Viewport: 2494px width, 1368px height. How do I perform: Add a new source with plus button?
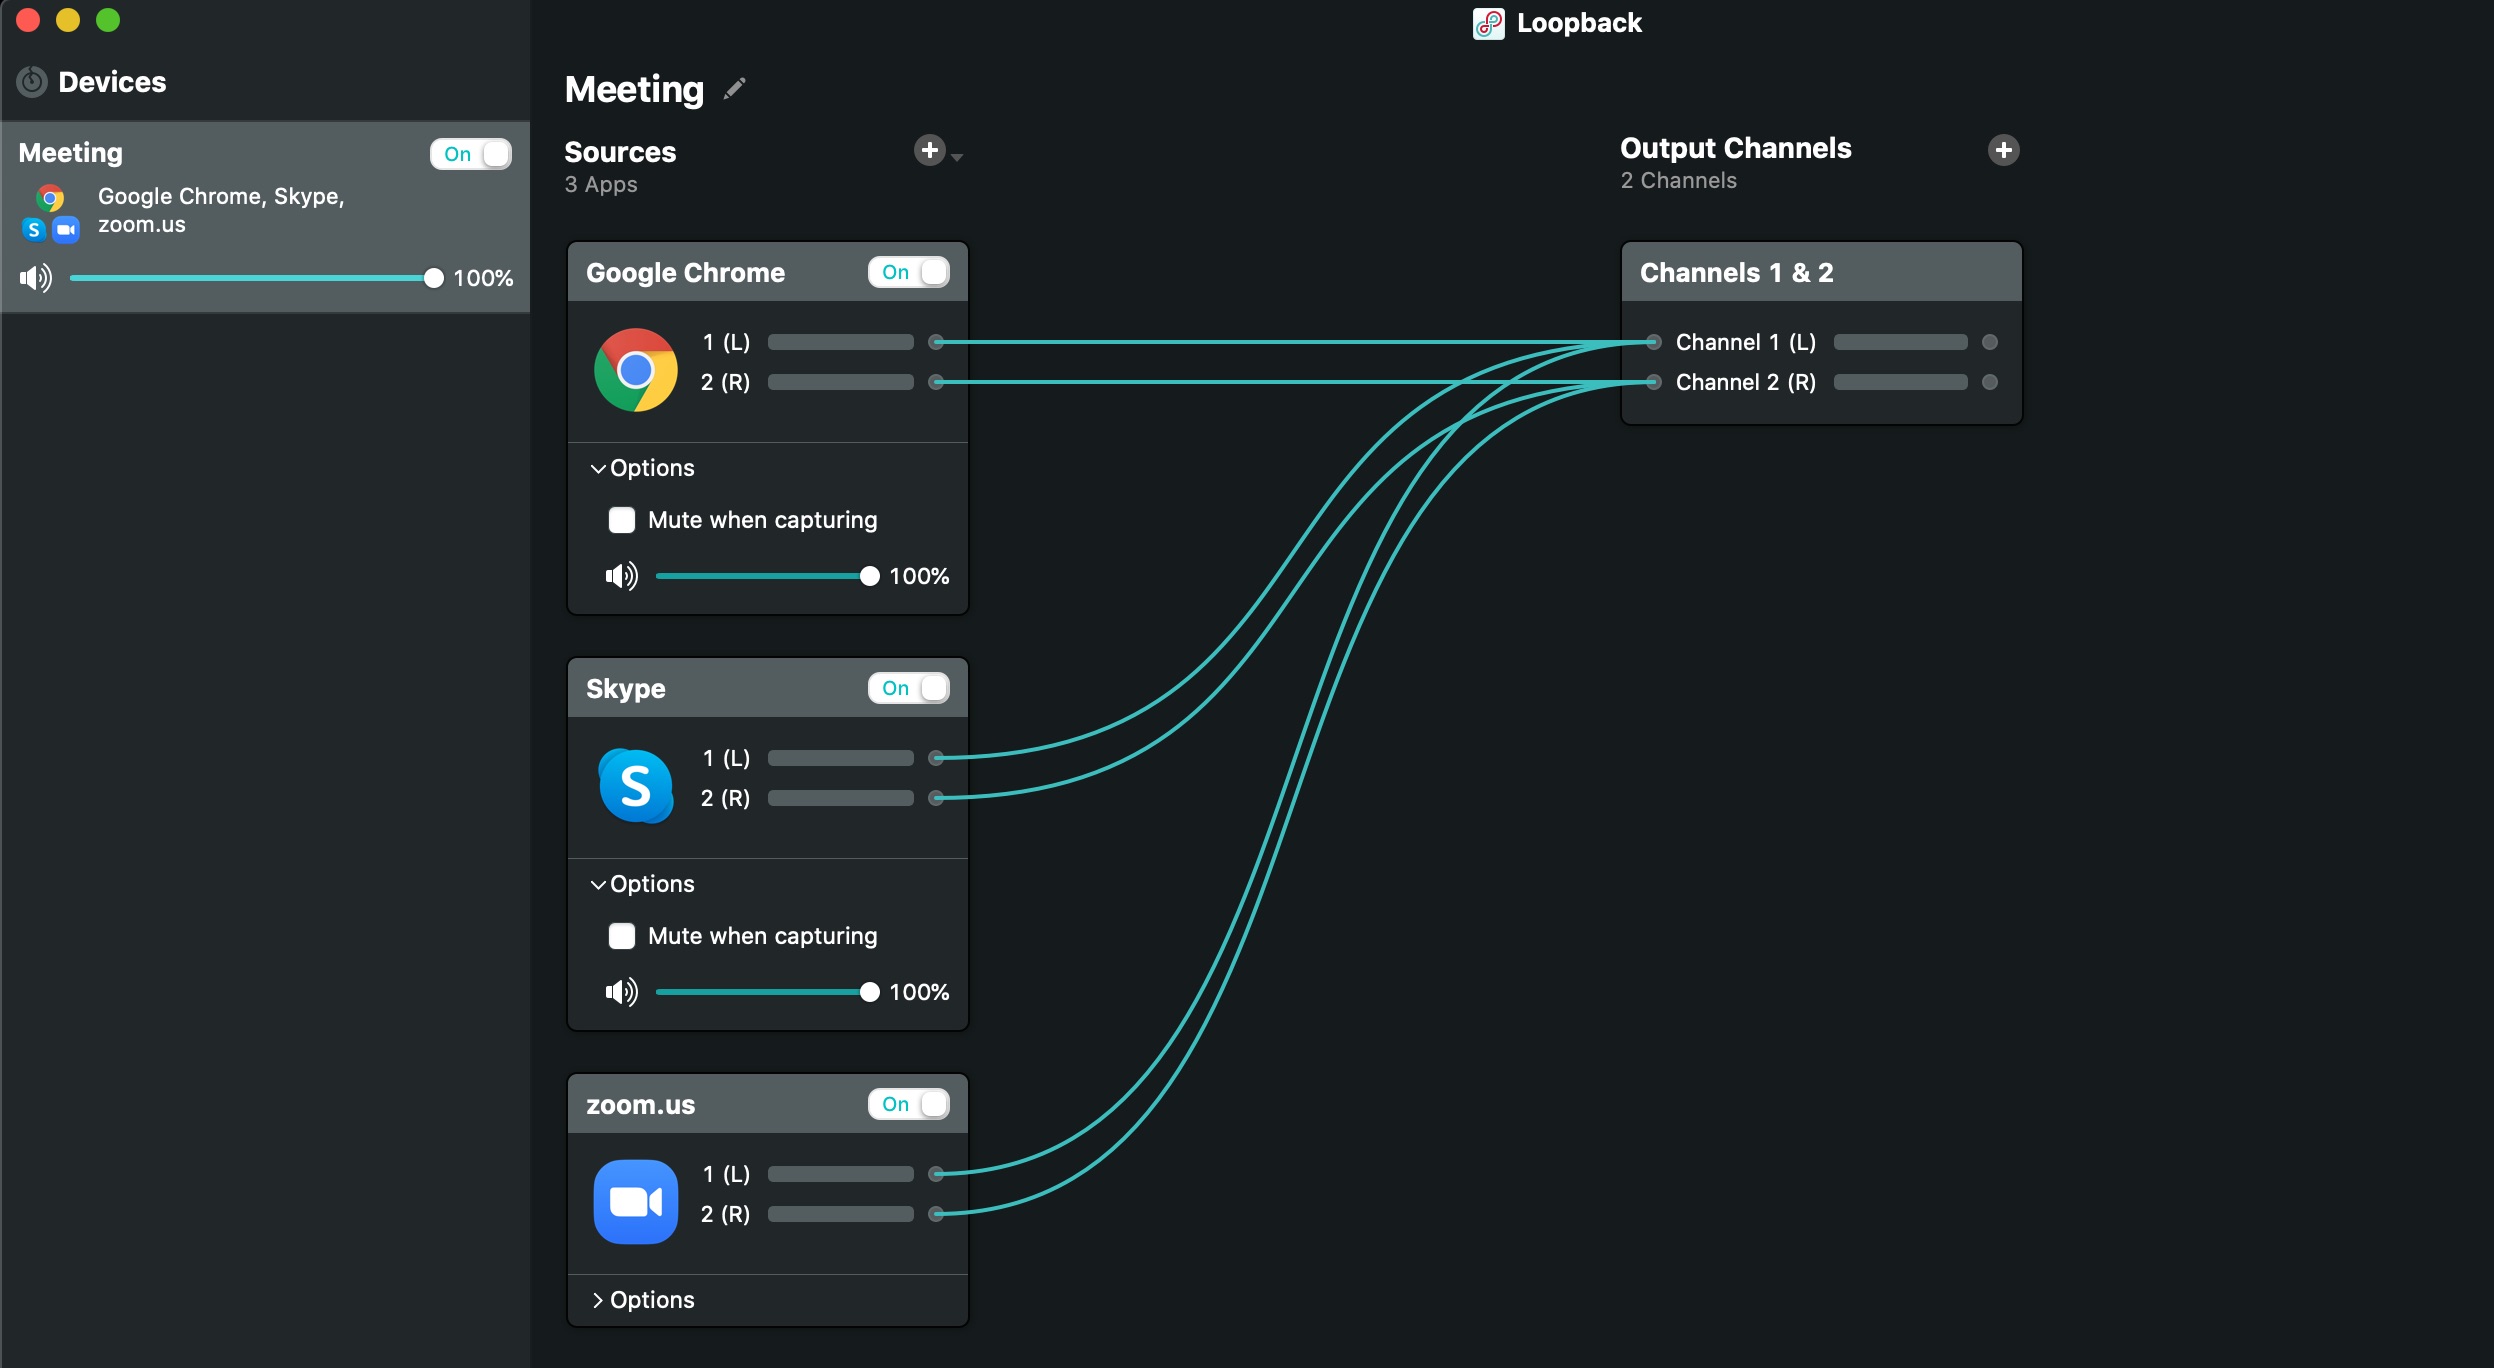[x=929, y=150]
